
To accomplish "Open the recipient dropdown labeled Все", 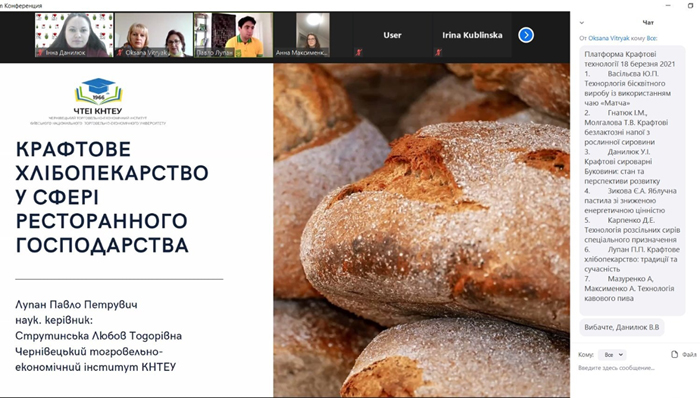I will tap(612, 355).
